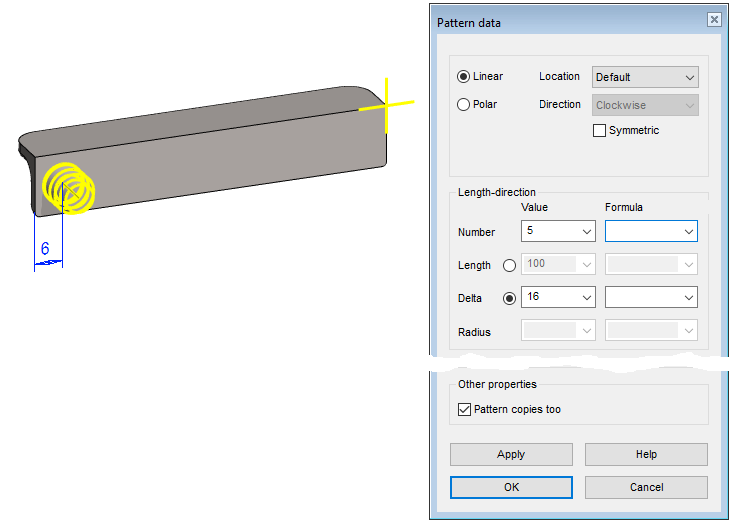Expand the Delta value dropdown arrow
This screenshot has height=522, width=730.
click(586, 298)
